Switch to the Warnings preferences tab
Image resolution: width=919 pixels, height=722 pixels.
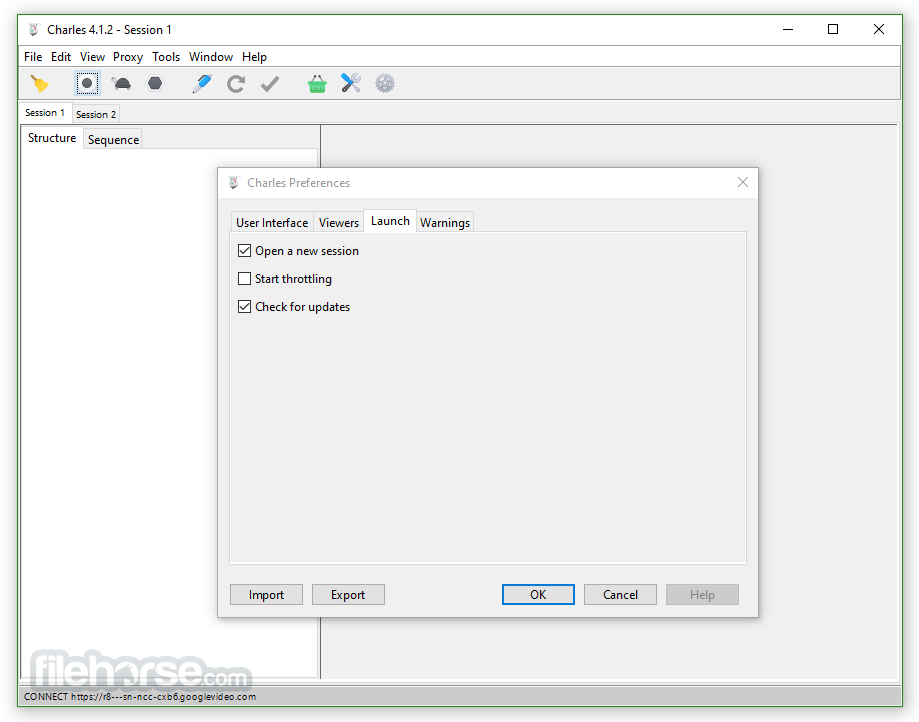[x=445, y=223]
